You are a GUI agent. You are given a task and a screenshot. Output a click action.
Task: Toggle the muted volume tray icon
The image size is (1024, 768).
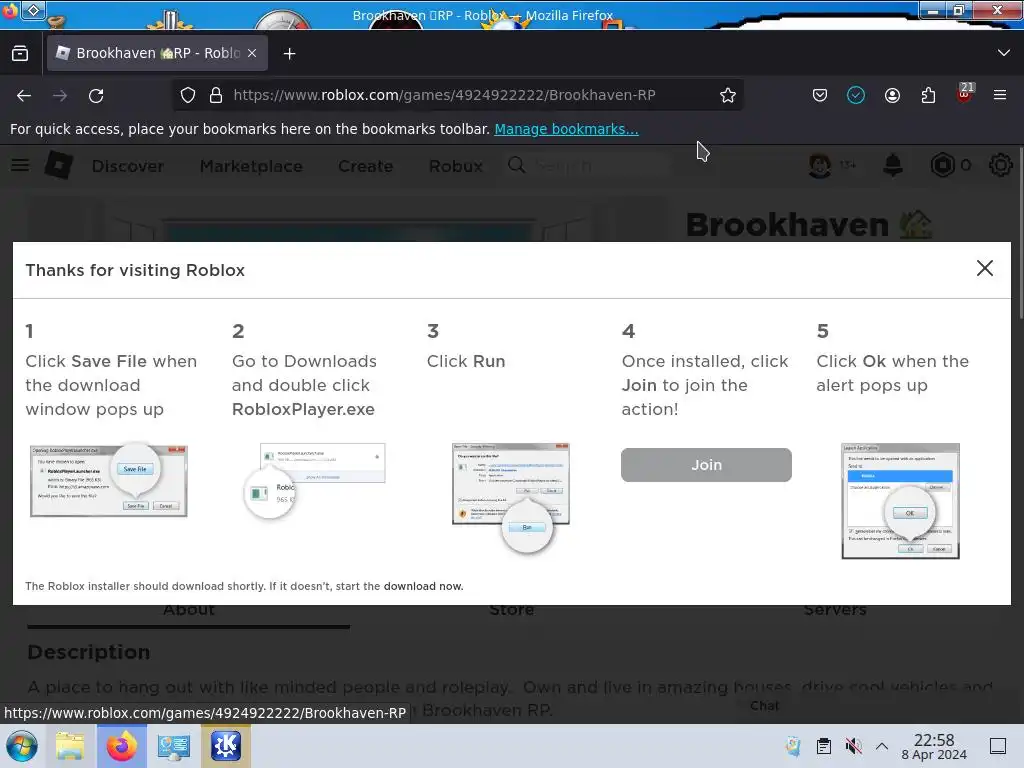pyautogui.click(x=853, y=746)
